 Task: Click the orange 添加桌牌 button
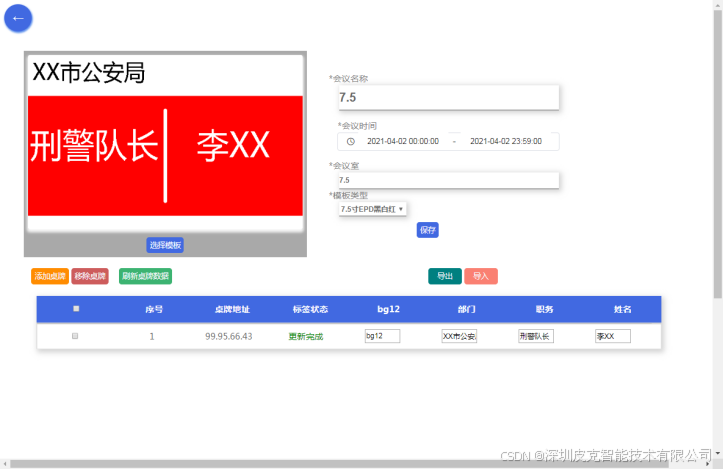click(50, 276)
